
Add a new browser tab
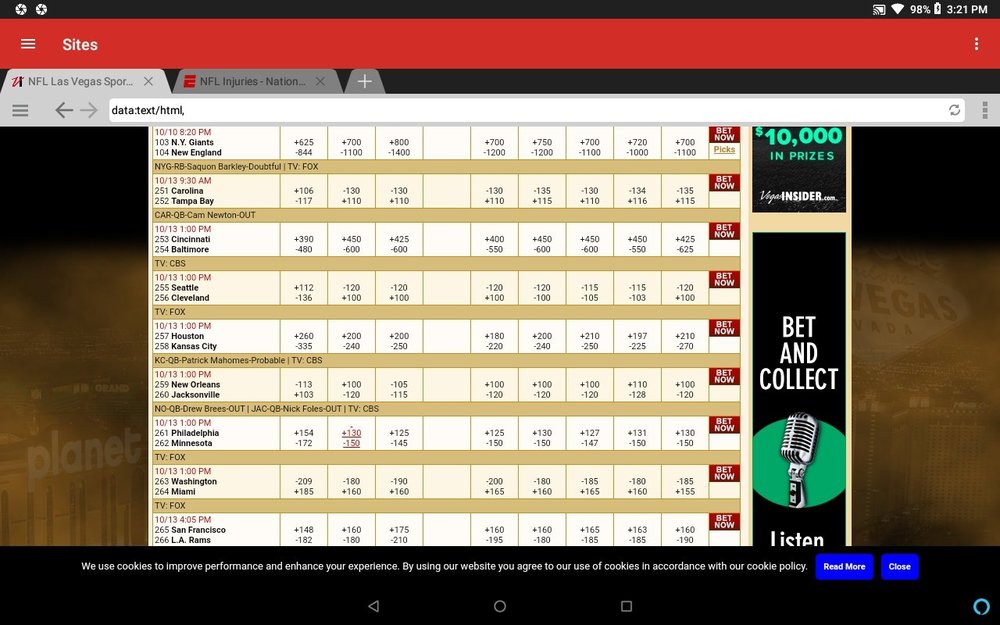click(364, 81)
